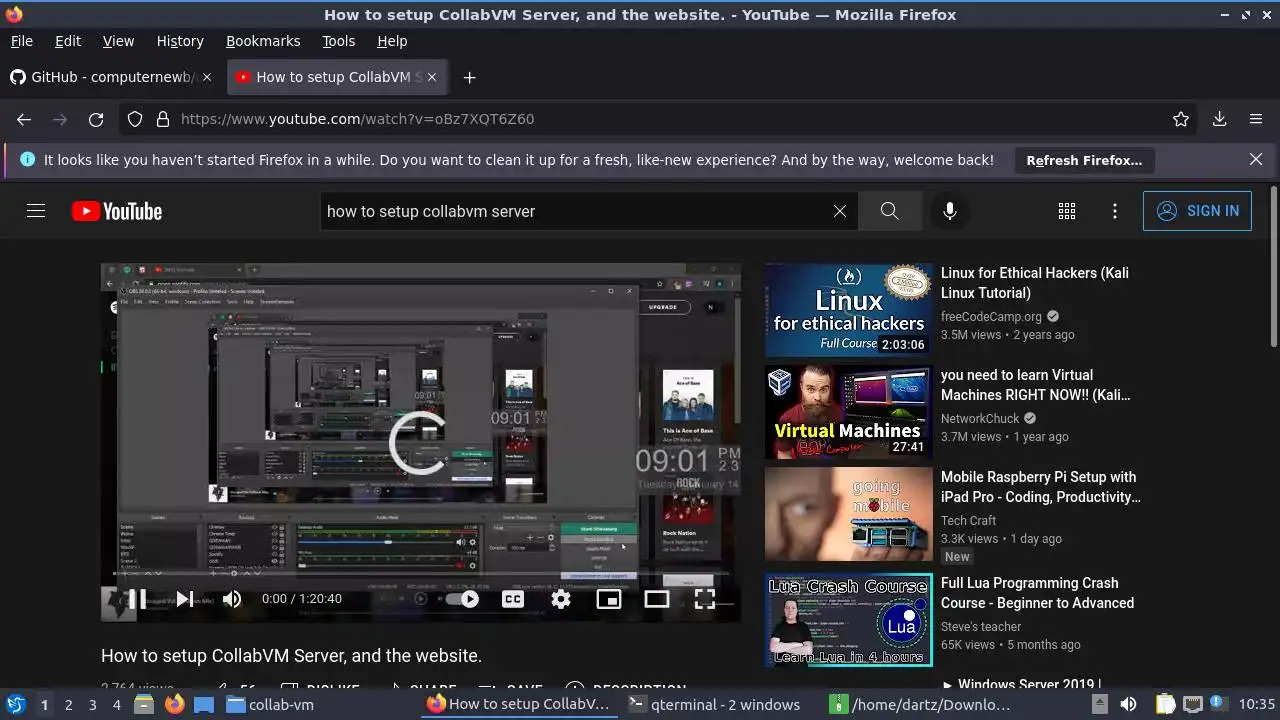
Task: Close the GitHub tab
Action: [x=207, y=77]
